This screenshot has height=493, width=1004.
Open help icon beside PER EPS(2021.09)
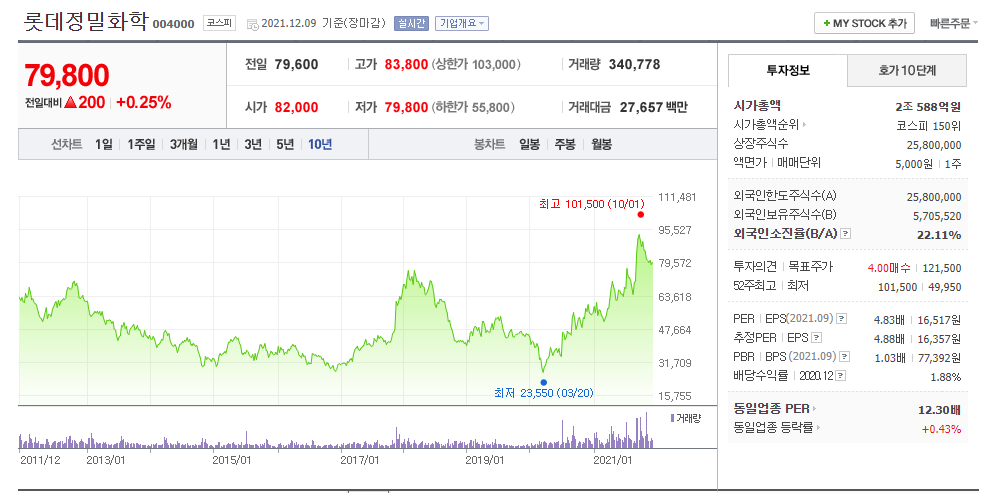(842, 318)
